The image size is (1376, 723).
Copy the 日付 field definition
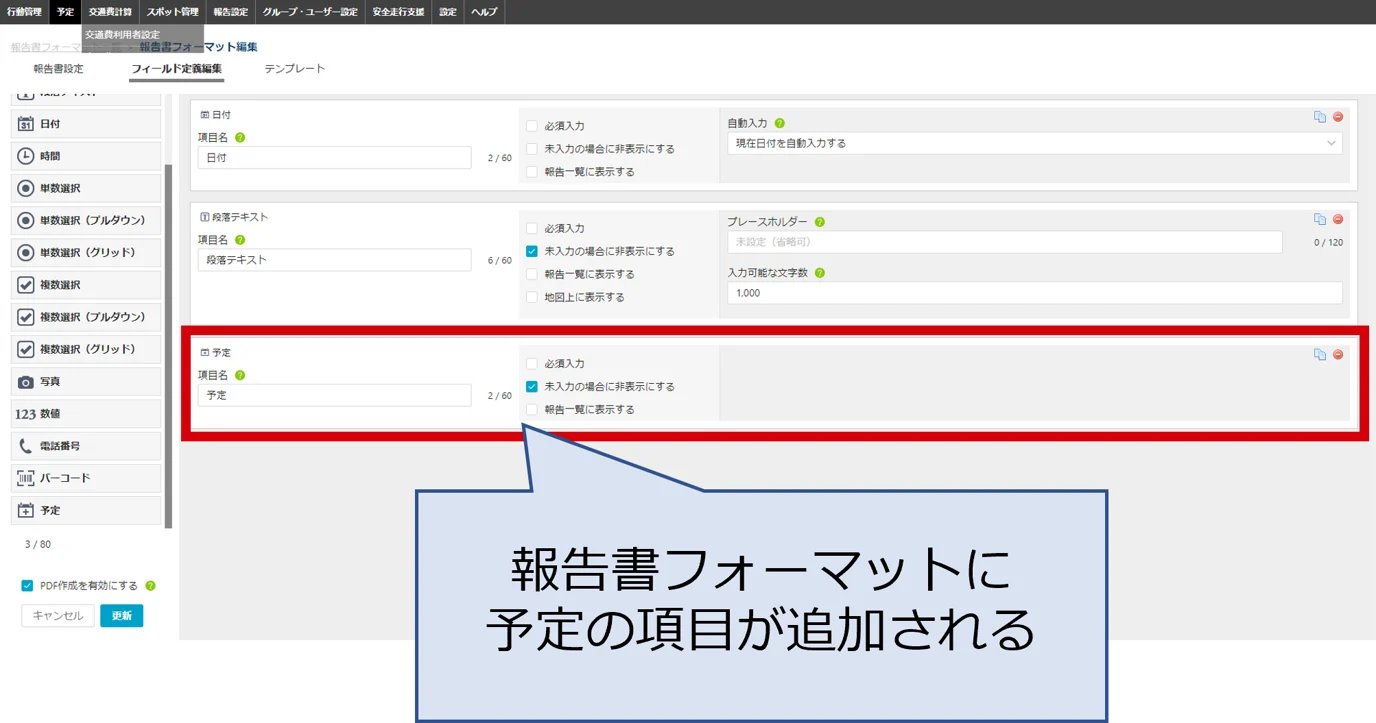1320,117
